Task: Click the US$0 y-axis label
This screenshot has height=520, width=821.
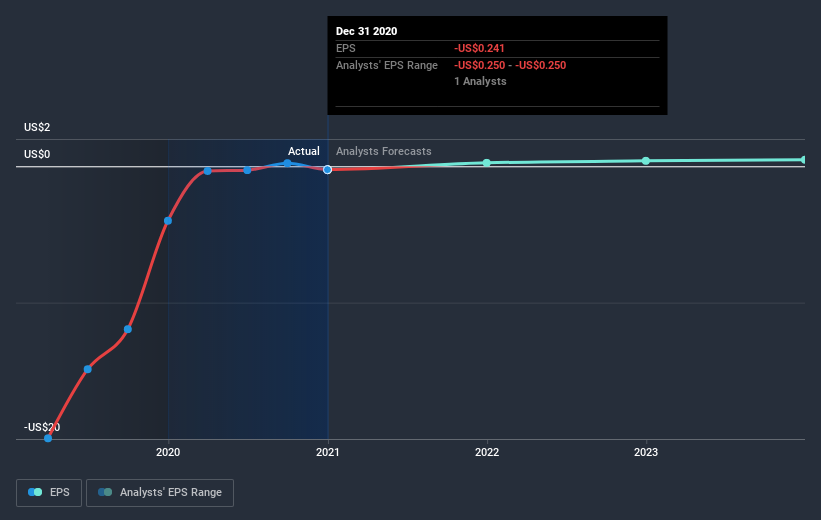Action: click(x=37, y=154)
